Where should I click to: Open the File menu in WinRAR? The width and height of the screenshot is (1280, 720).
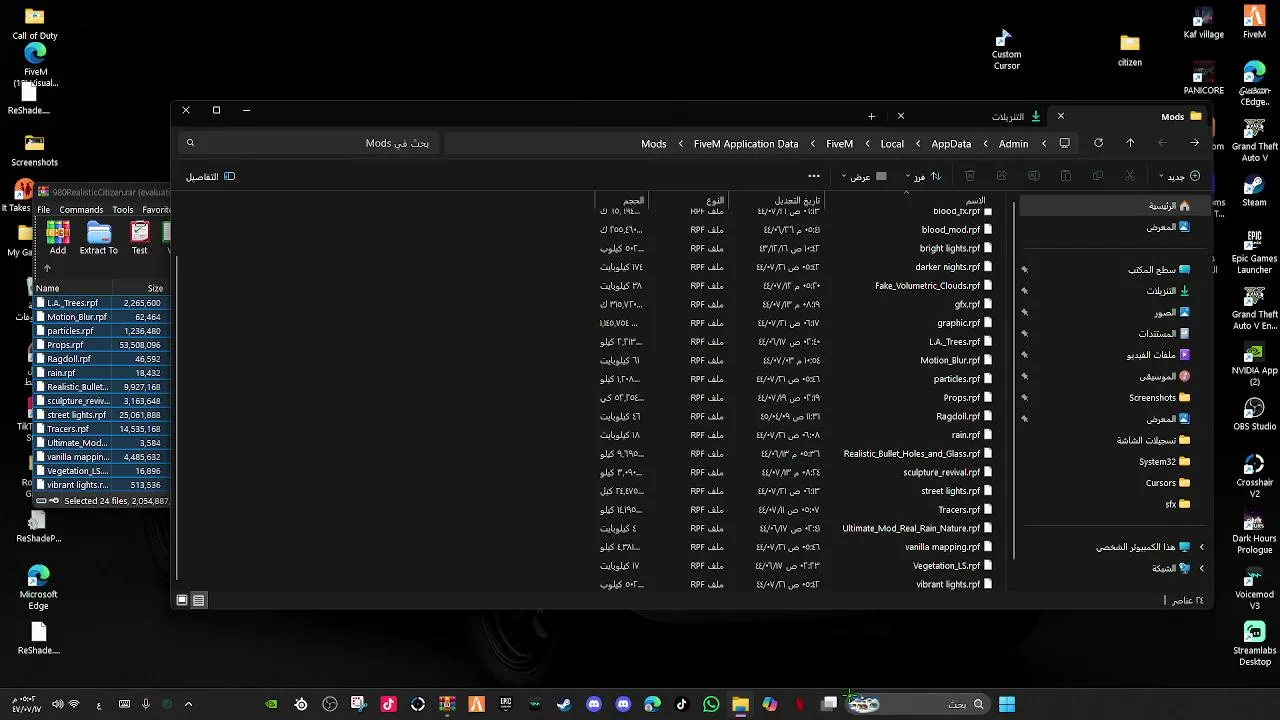(x=44, y=210)
